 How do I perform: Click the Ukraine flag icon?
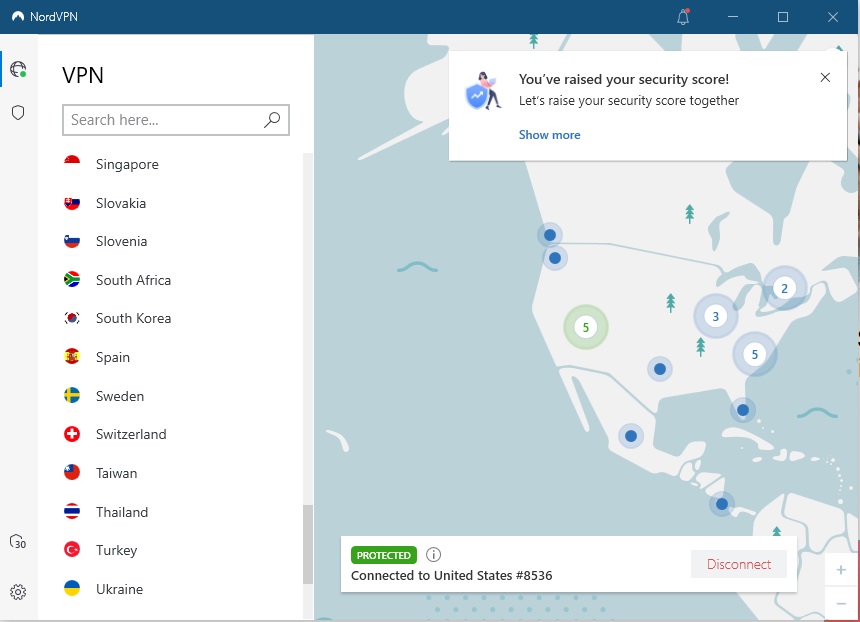pyautogui.click(x=72, y=589)
